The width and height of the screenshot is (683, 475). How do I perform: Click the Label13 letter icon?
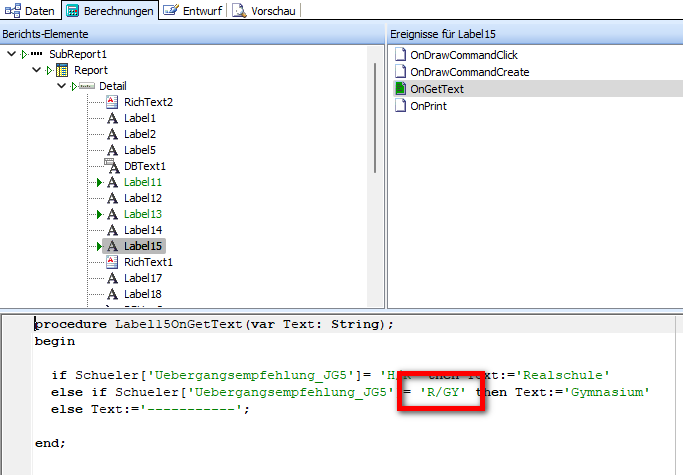point(112,214)
